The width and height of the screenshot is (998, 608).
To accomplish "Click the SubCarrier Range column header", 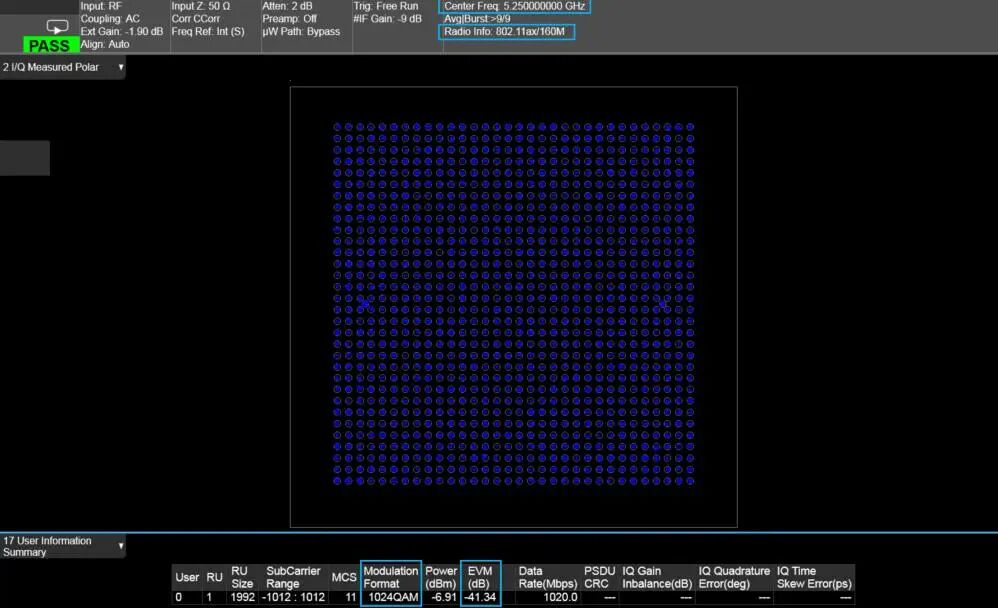I will 293,577.
